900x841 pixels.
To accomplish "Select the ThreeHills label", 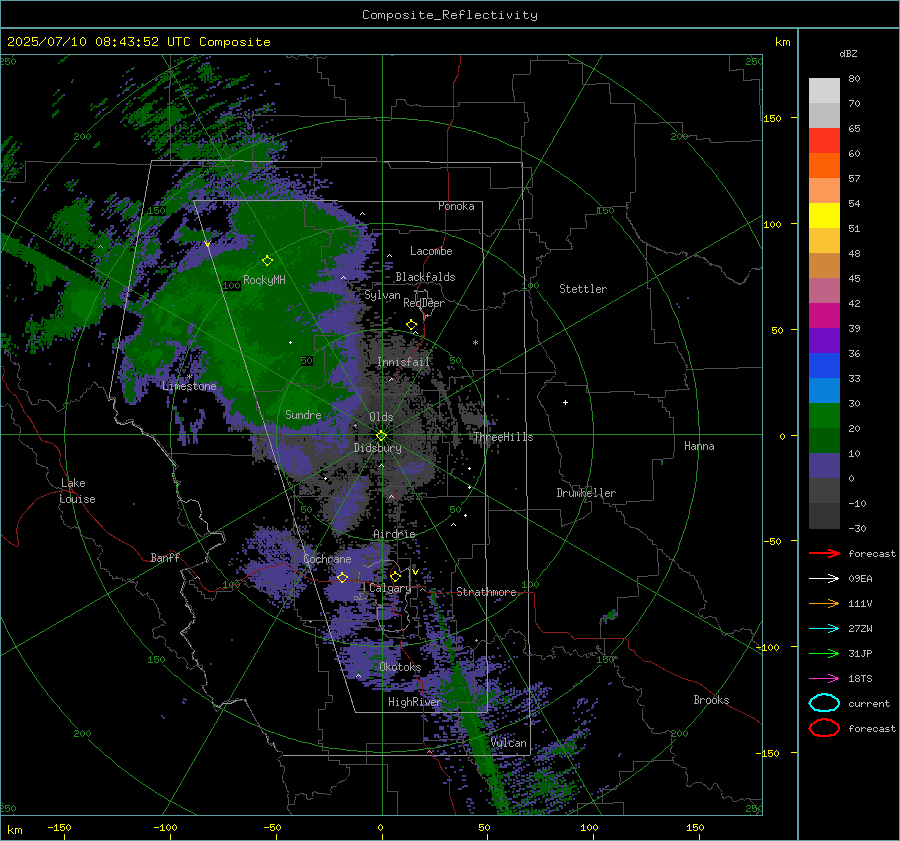I will point(503,437).
